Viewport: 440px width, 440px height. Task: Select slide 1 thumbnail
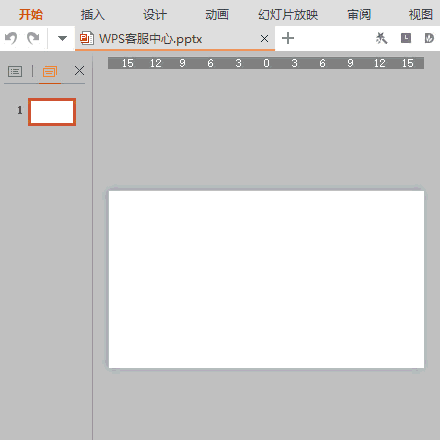(x=52, y=112)
